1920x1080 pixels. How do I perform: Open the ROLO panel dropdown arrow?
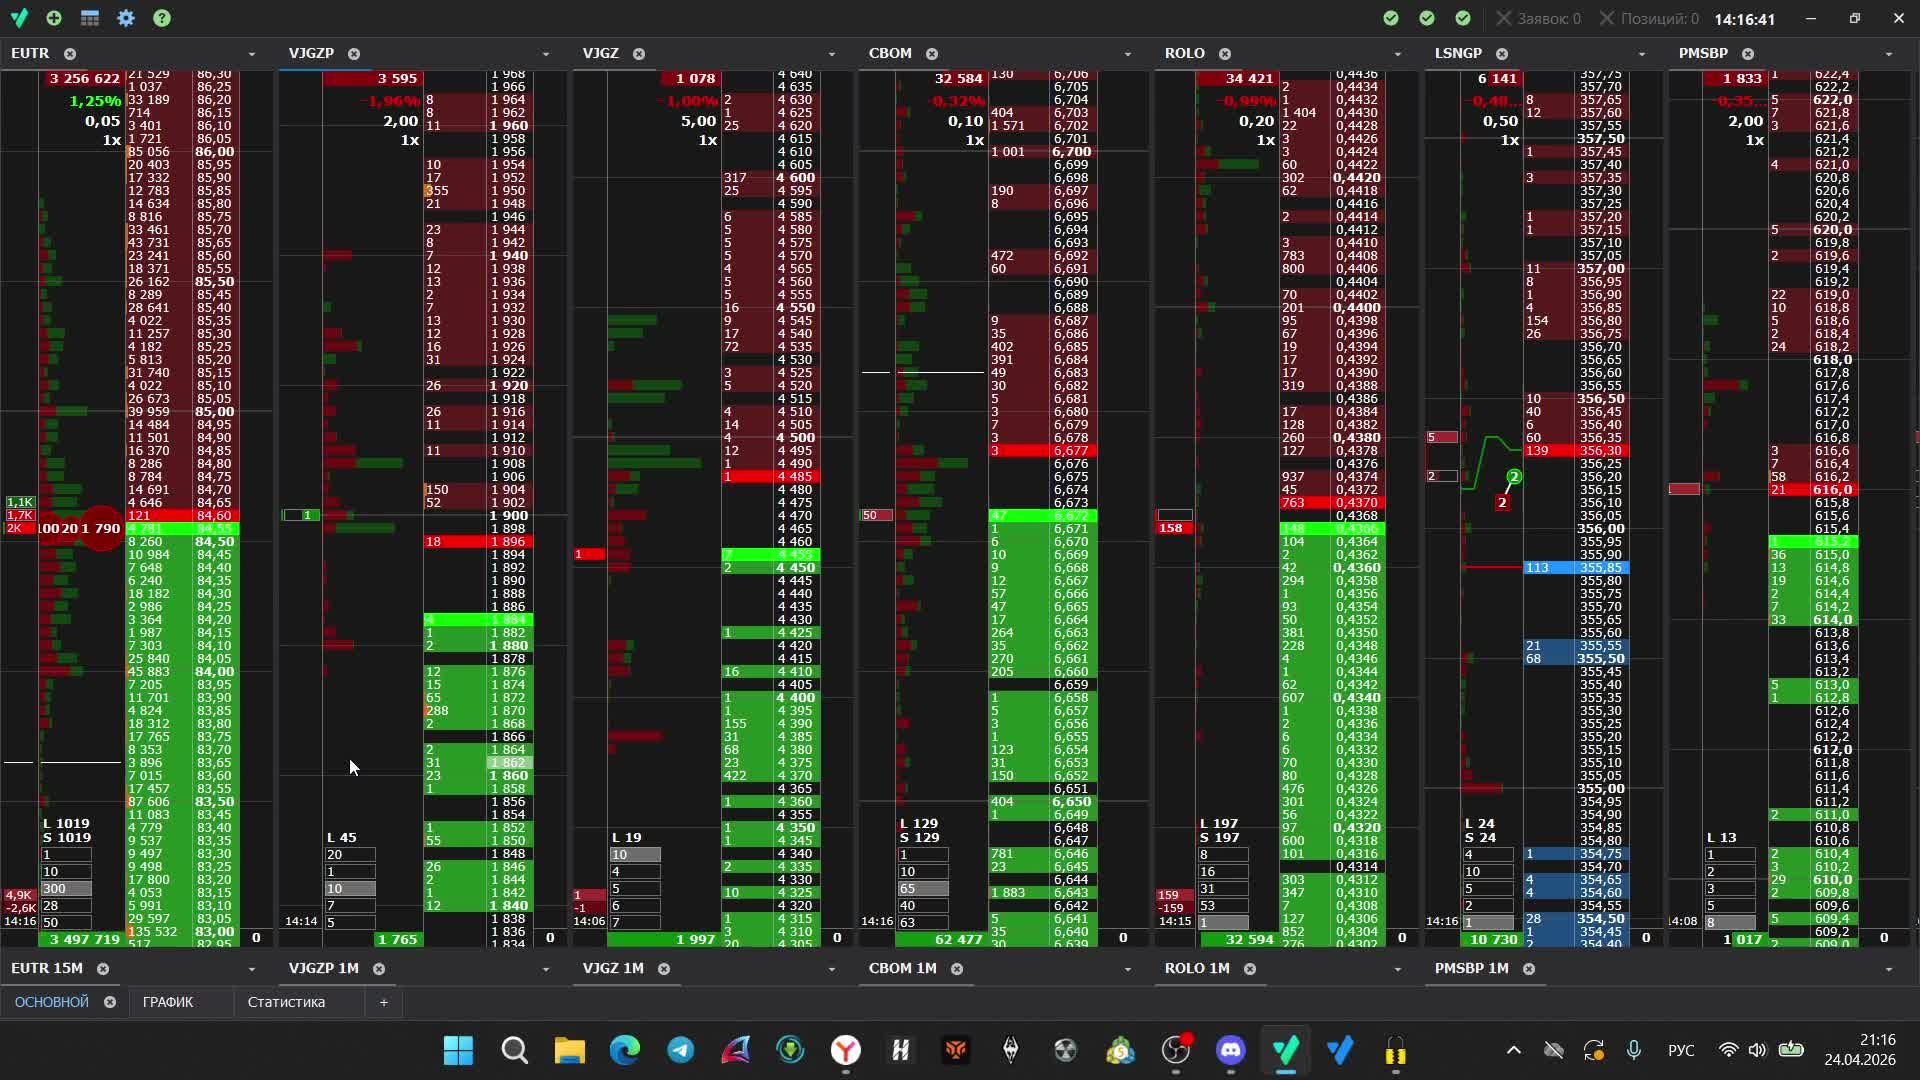point(1397,54)
